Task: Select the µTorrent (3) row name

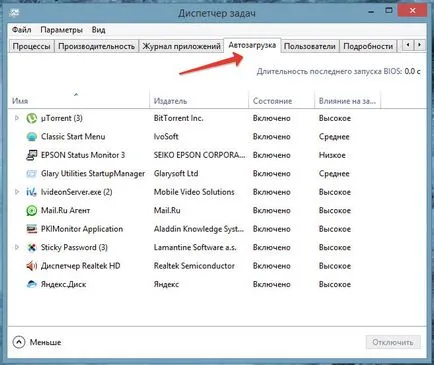Action: click(62, 118)
